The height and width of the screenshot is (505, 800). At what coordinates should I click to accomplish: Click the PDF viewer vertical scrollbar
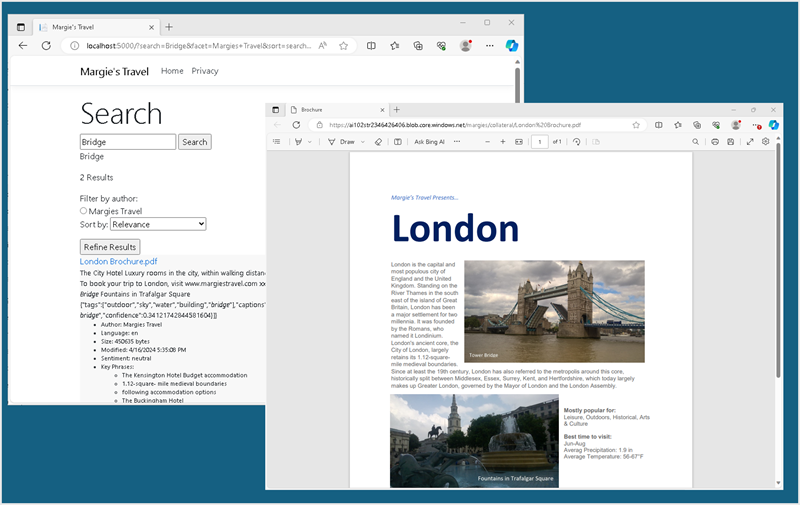coord(778,260)
